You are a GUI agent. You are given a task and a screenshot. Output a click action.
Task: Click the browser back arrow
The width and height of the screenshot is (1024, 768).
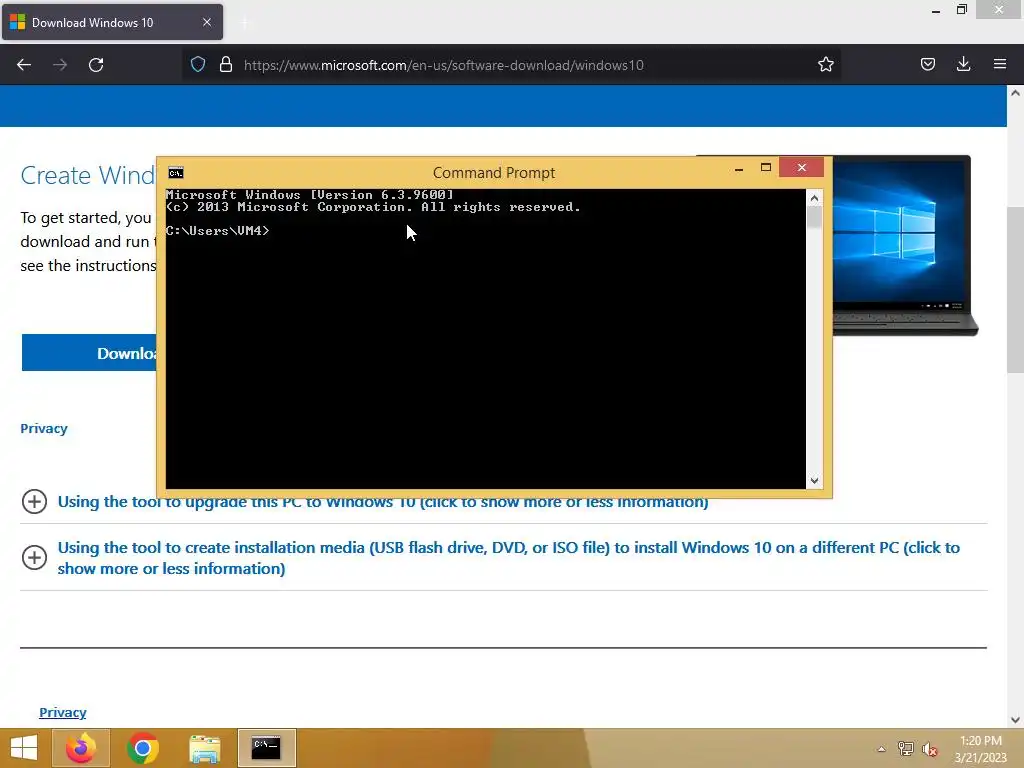point(24,65)
